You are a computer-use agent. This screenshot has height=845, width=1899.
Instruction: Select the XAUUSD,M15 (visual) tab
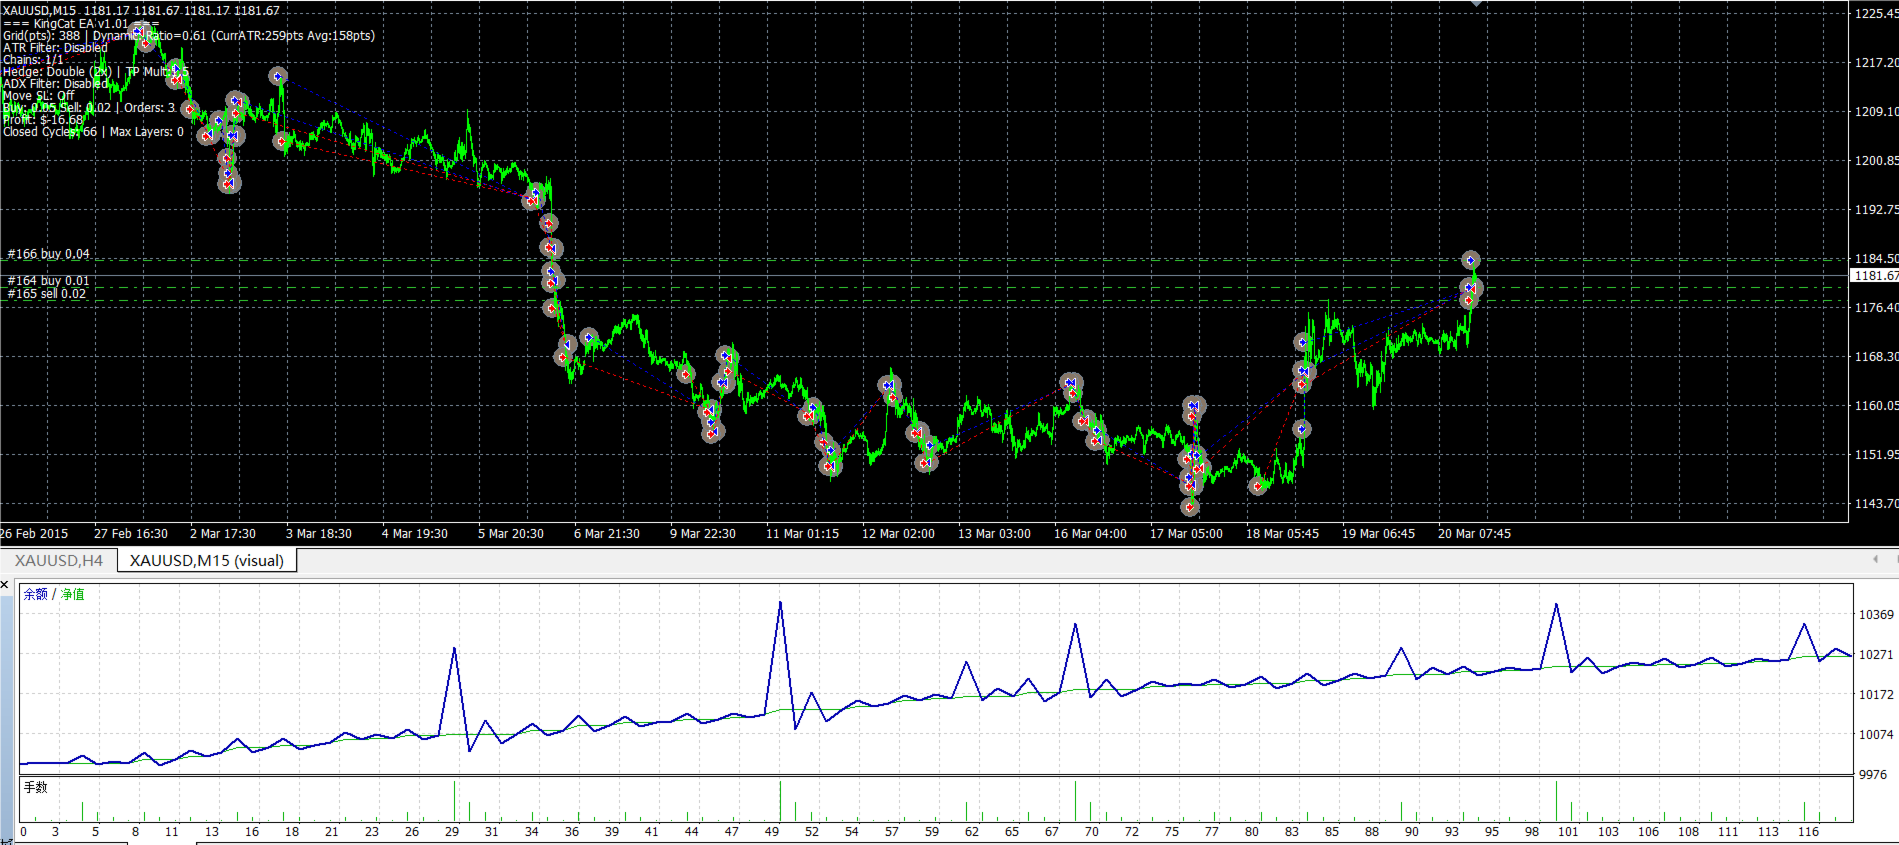[x=207, y=561]
